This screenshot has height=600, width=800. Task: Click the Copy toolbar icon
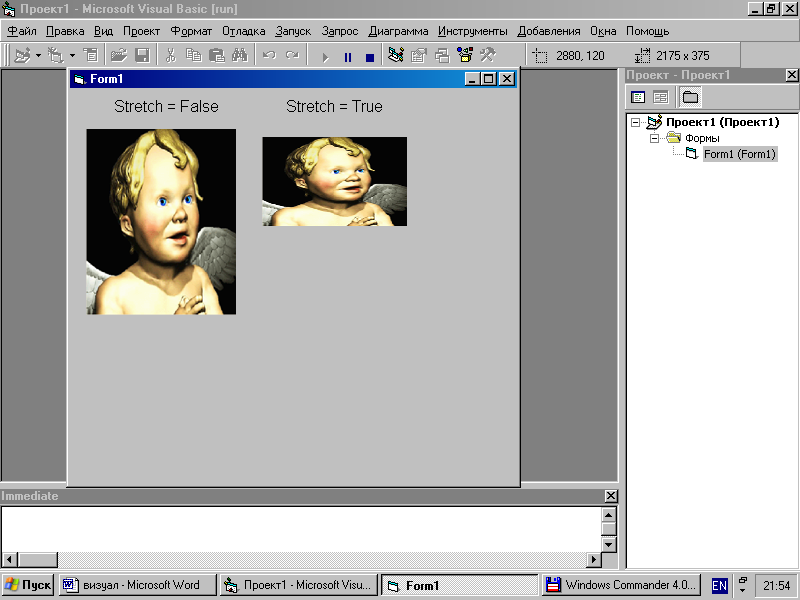tap(193, 55)
